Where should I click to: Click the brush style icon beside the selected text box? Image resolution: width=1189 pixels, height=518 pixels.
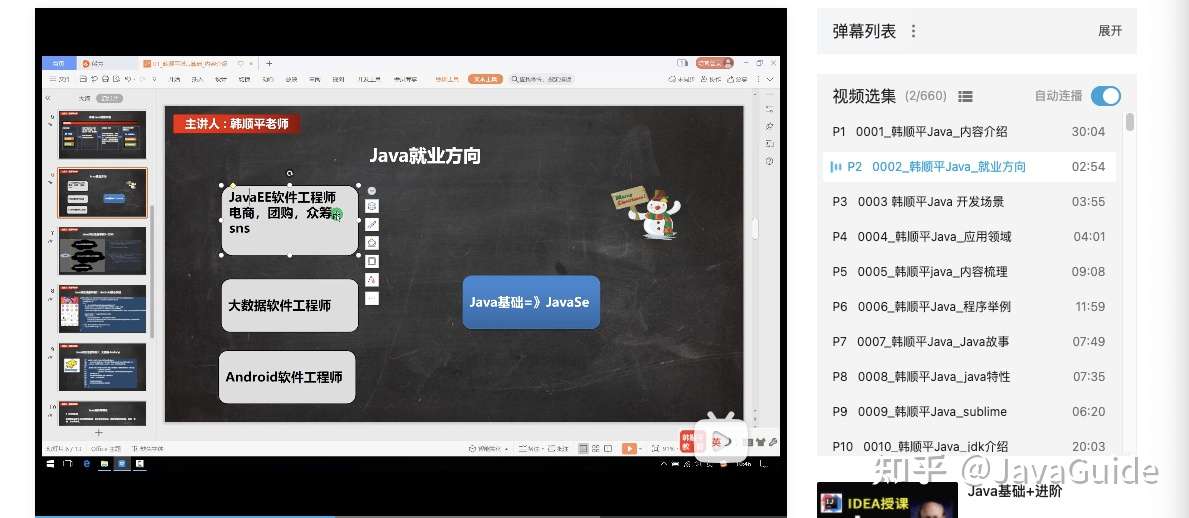tap(372, 224)
